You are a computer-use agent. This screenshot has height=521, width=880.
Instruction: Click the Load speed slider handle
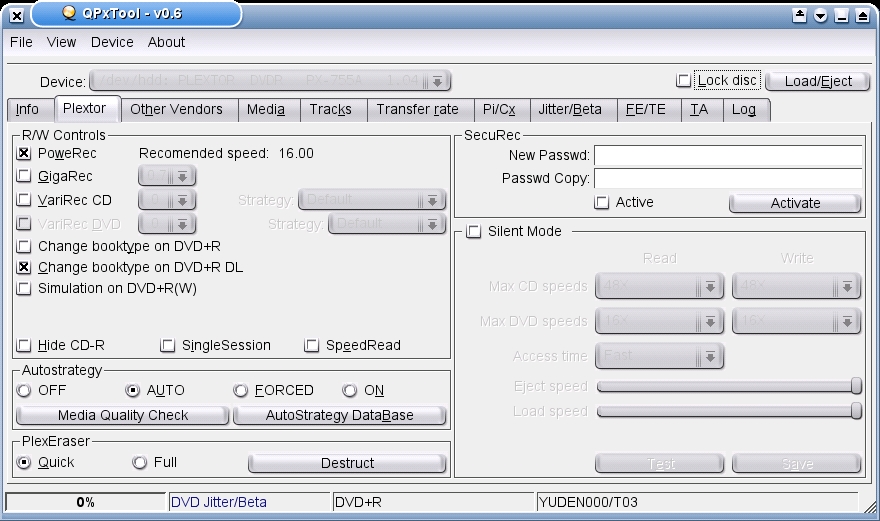[856, 411]
